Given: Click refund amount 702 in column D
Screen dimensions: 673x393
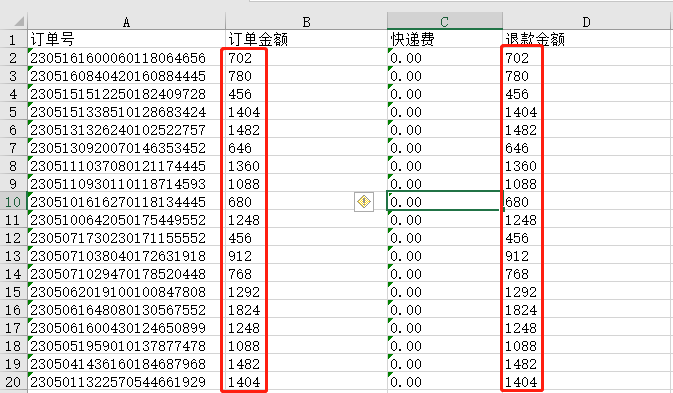Looking at the screenshot, I should coord(586,57).
